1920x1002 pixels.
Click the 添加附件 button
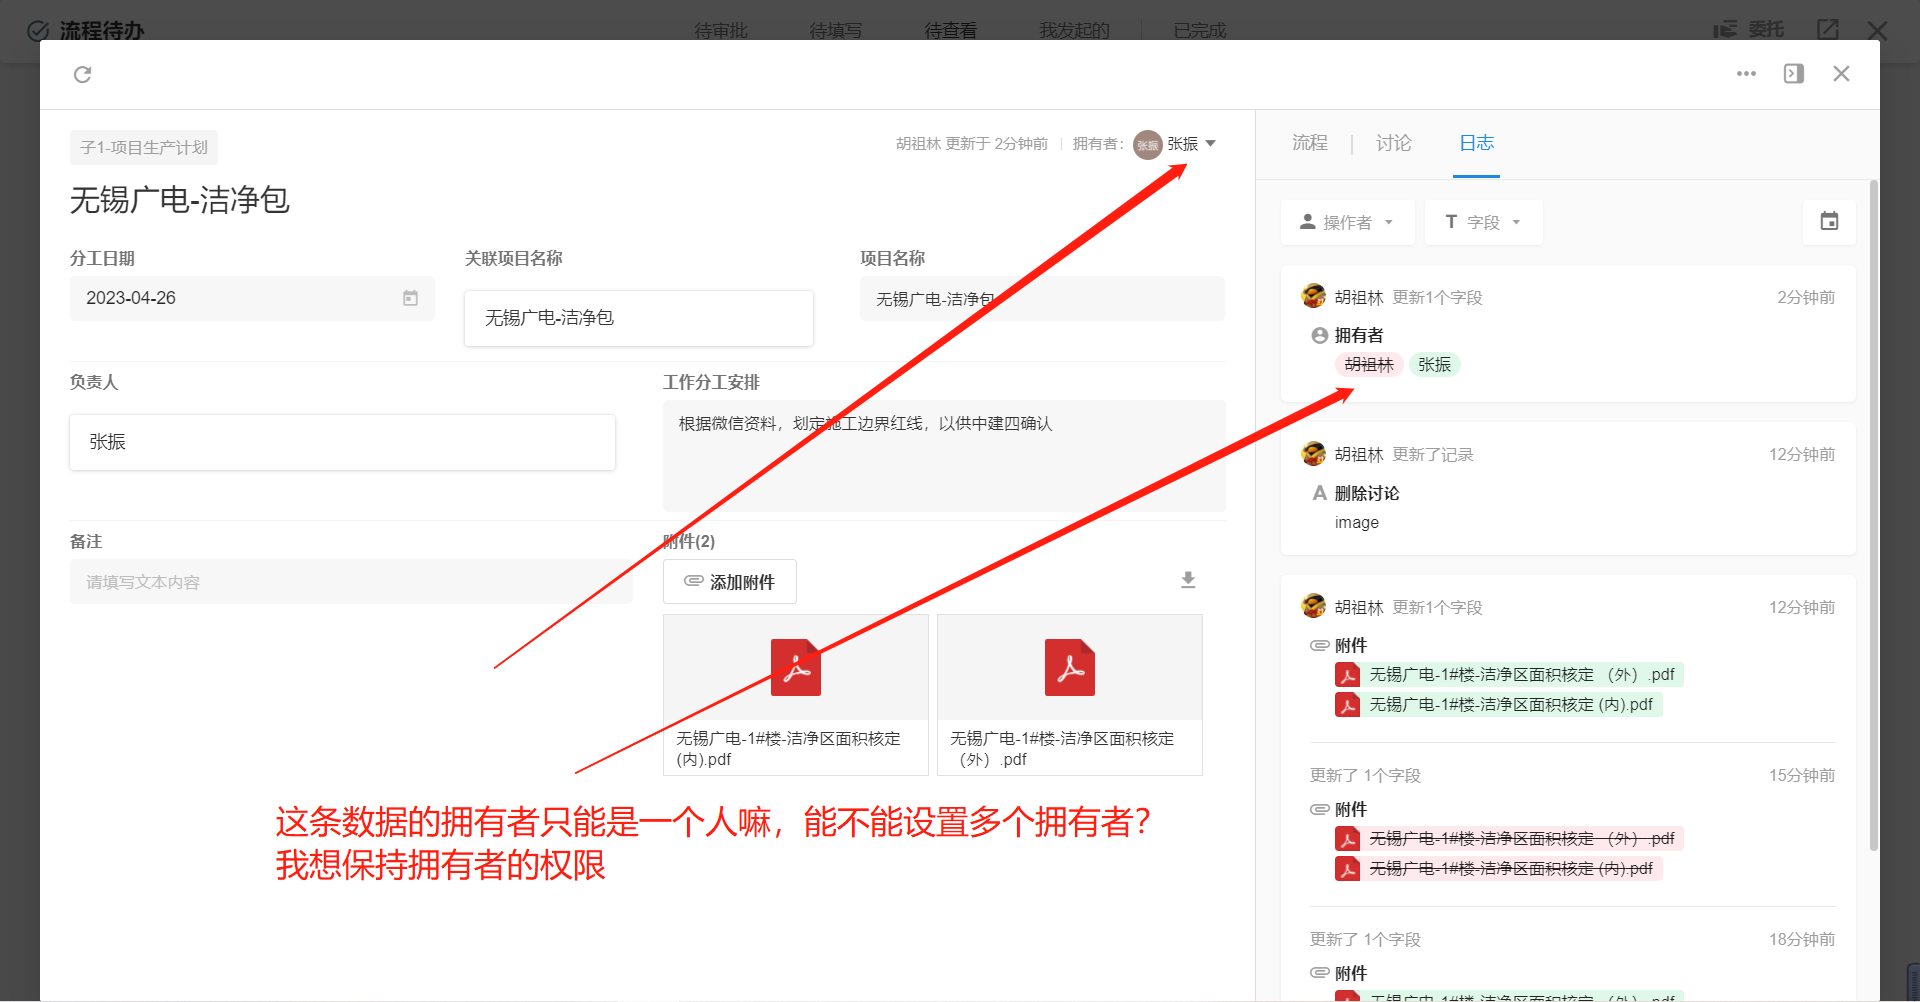[729, 581]
